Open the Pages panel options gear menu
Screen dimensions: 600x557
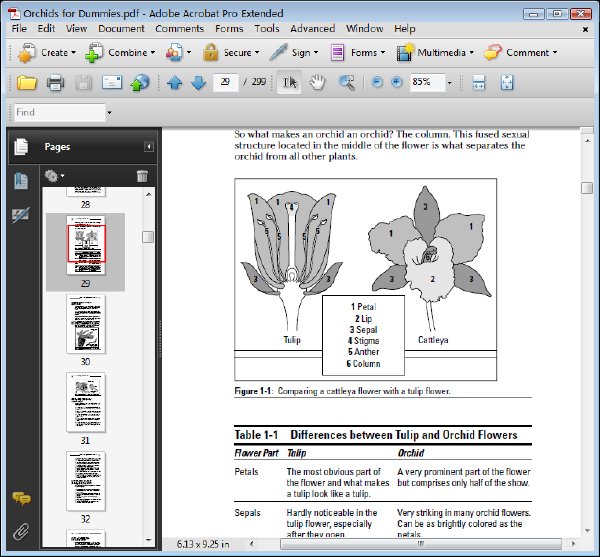point(54,176)
